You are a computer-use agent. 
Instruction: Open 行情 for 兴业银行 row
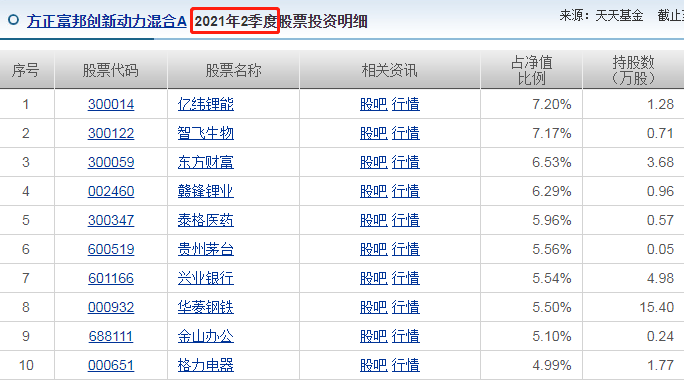click(406, 278)
